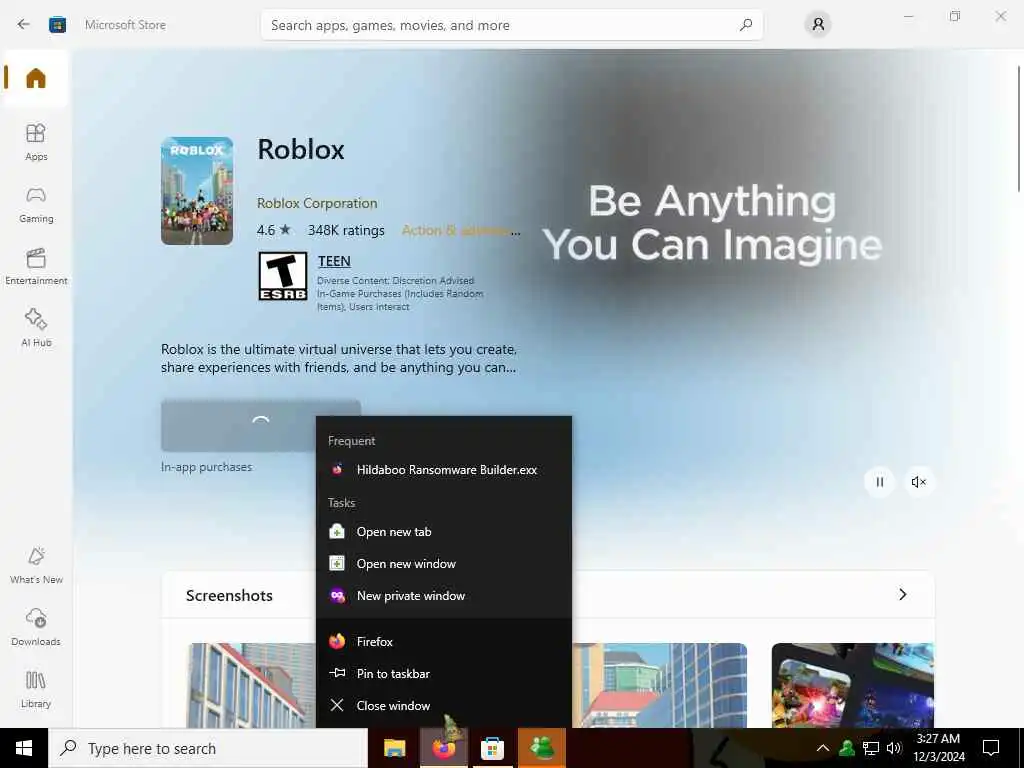Click the Store vertical scrollbar
Screen dimensions: 1024x768
click(1019, 129)
